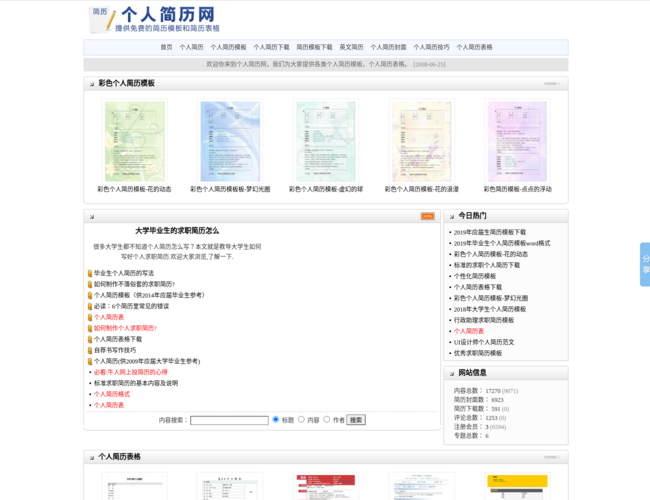Open the yellow 花的浪漫 resume template thumbnail

tap(422, 141)
